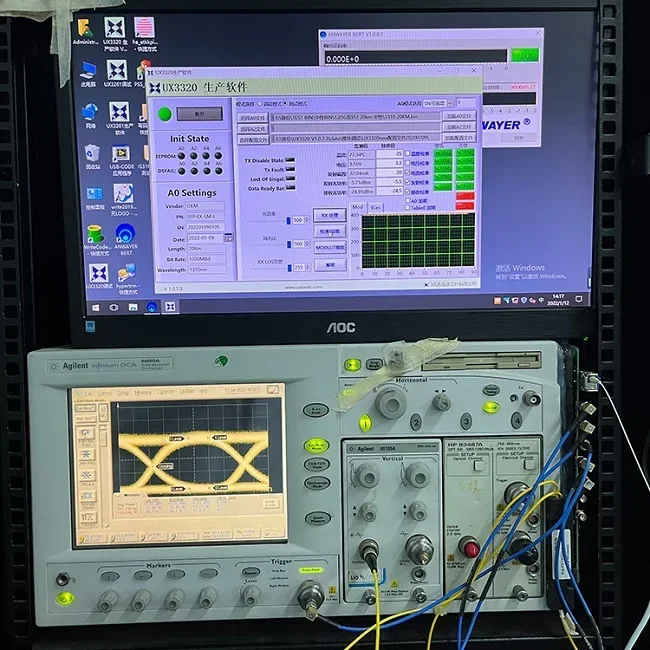Open the Windows Start menu
Screen dimensions: 650x650
point(95,308)
